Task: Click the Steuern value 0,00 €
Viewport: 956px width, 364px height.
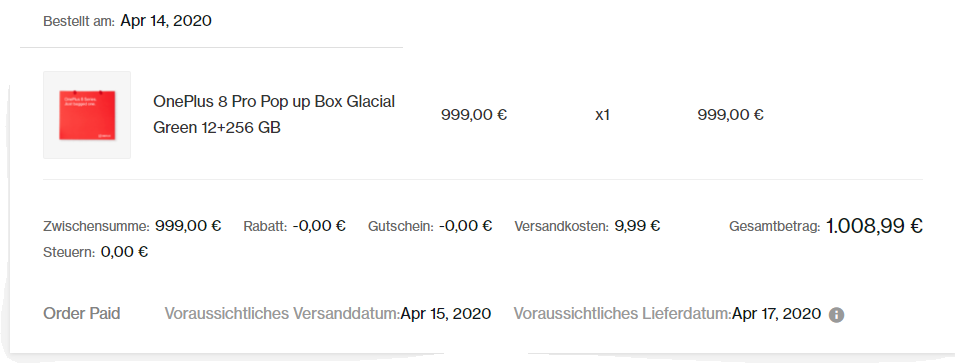Action: (124, 252)
